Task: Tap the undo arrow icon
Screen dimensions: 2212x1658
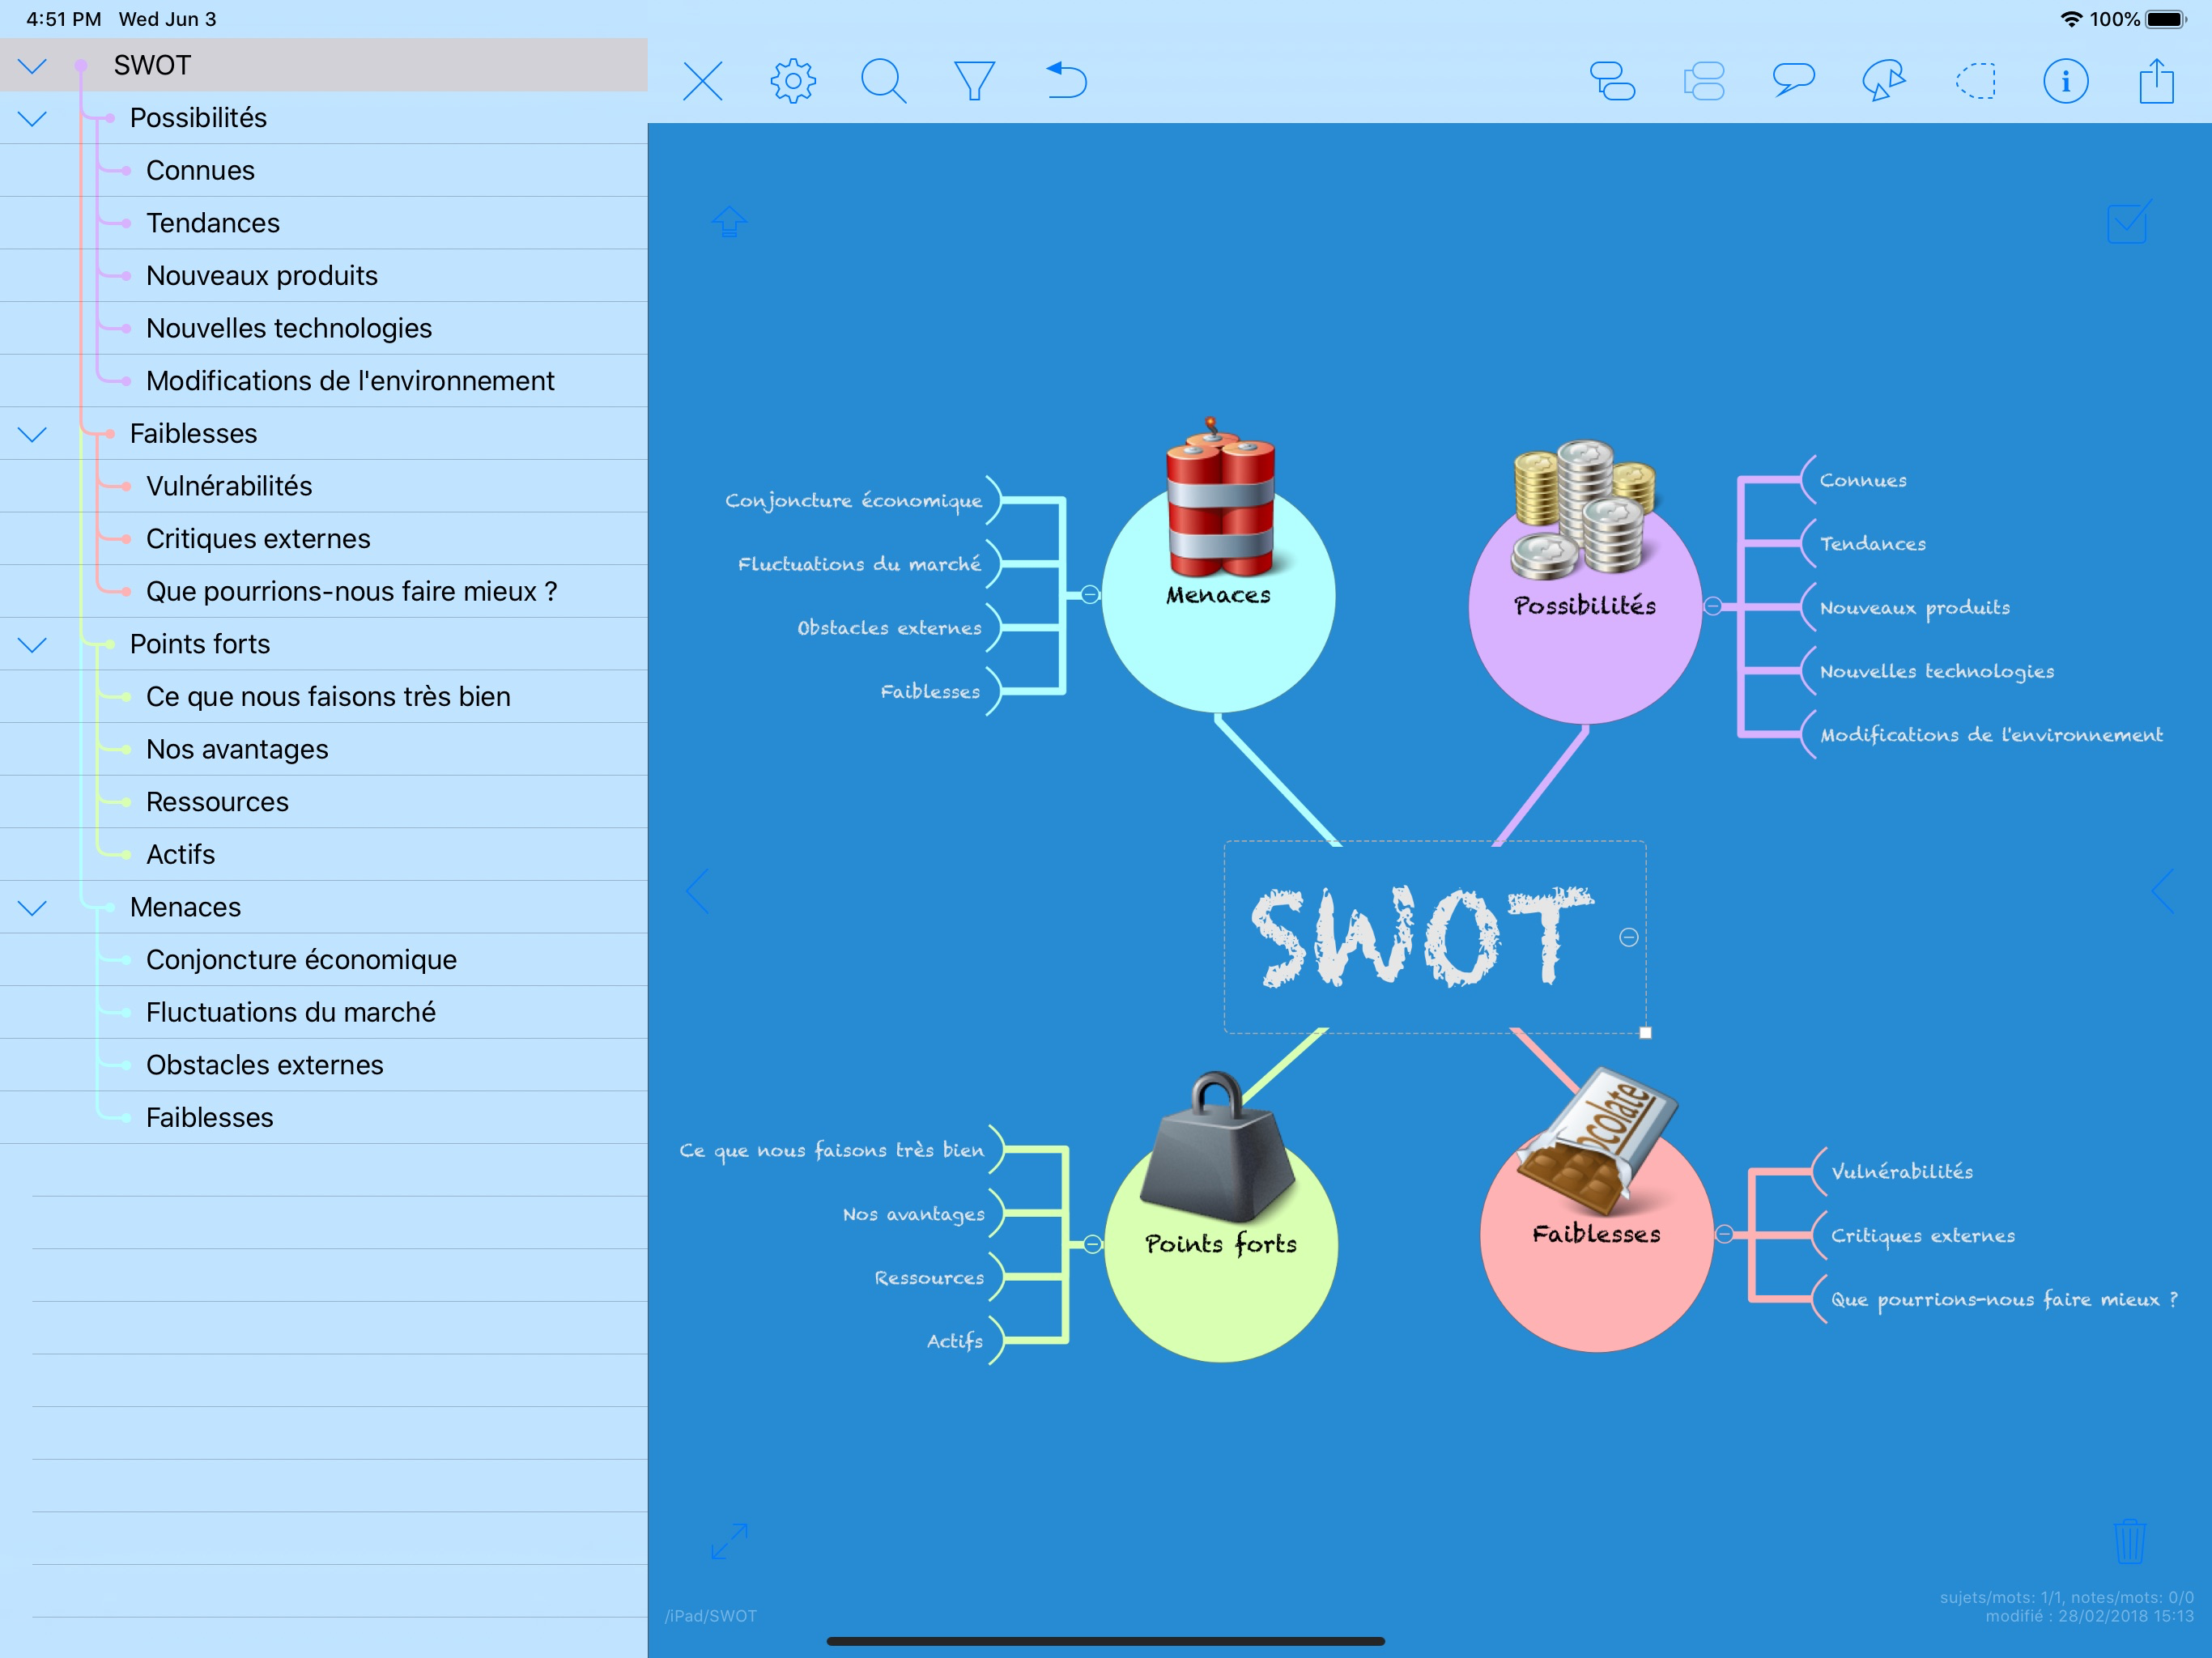Action: click(x=1066, y=81)
